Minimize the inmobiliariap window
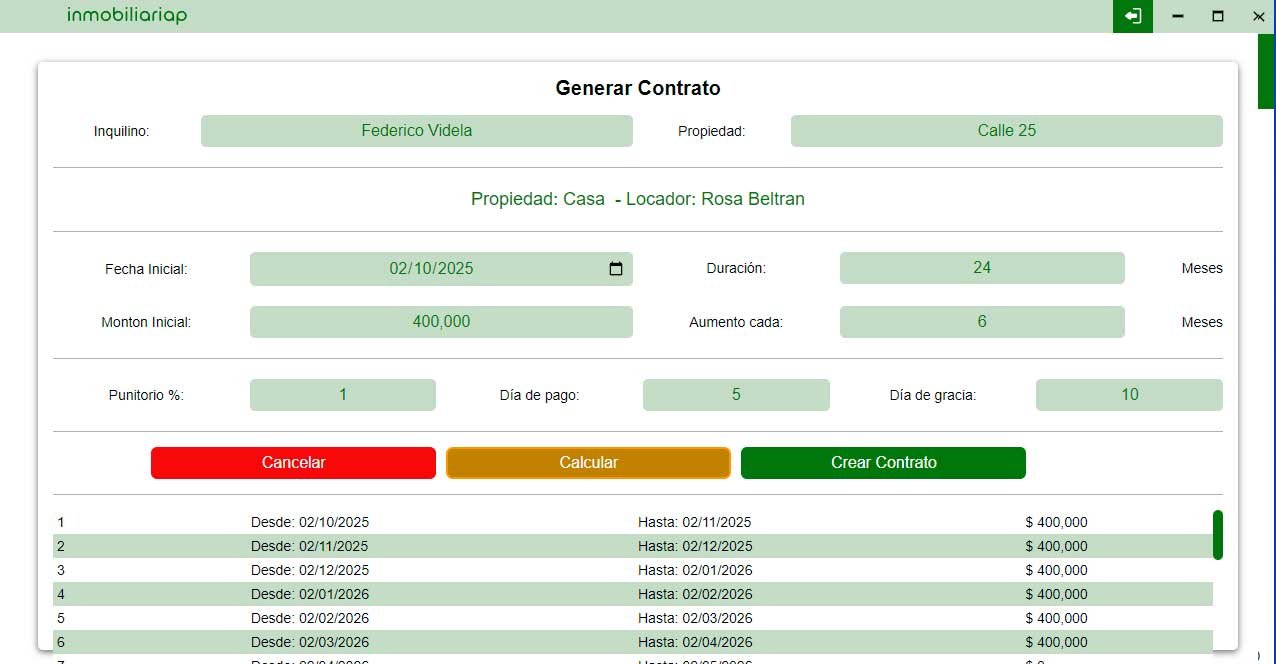Viewport: 1276px width, 664px height. 1178,16
